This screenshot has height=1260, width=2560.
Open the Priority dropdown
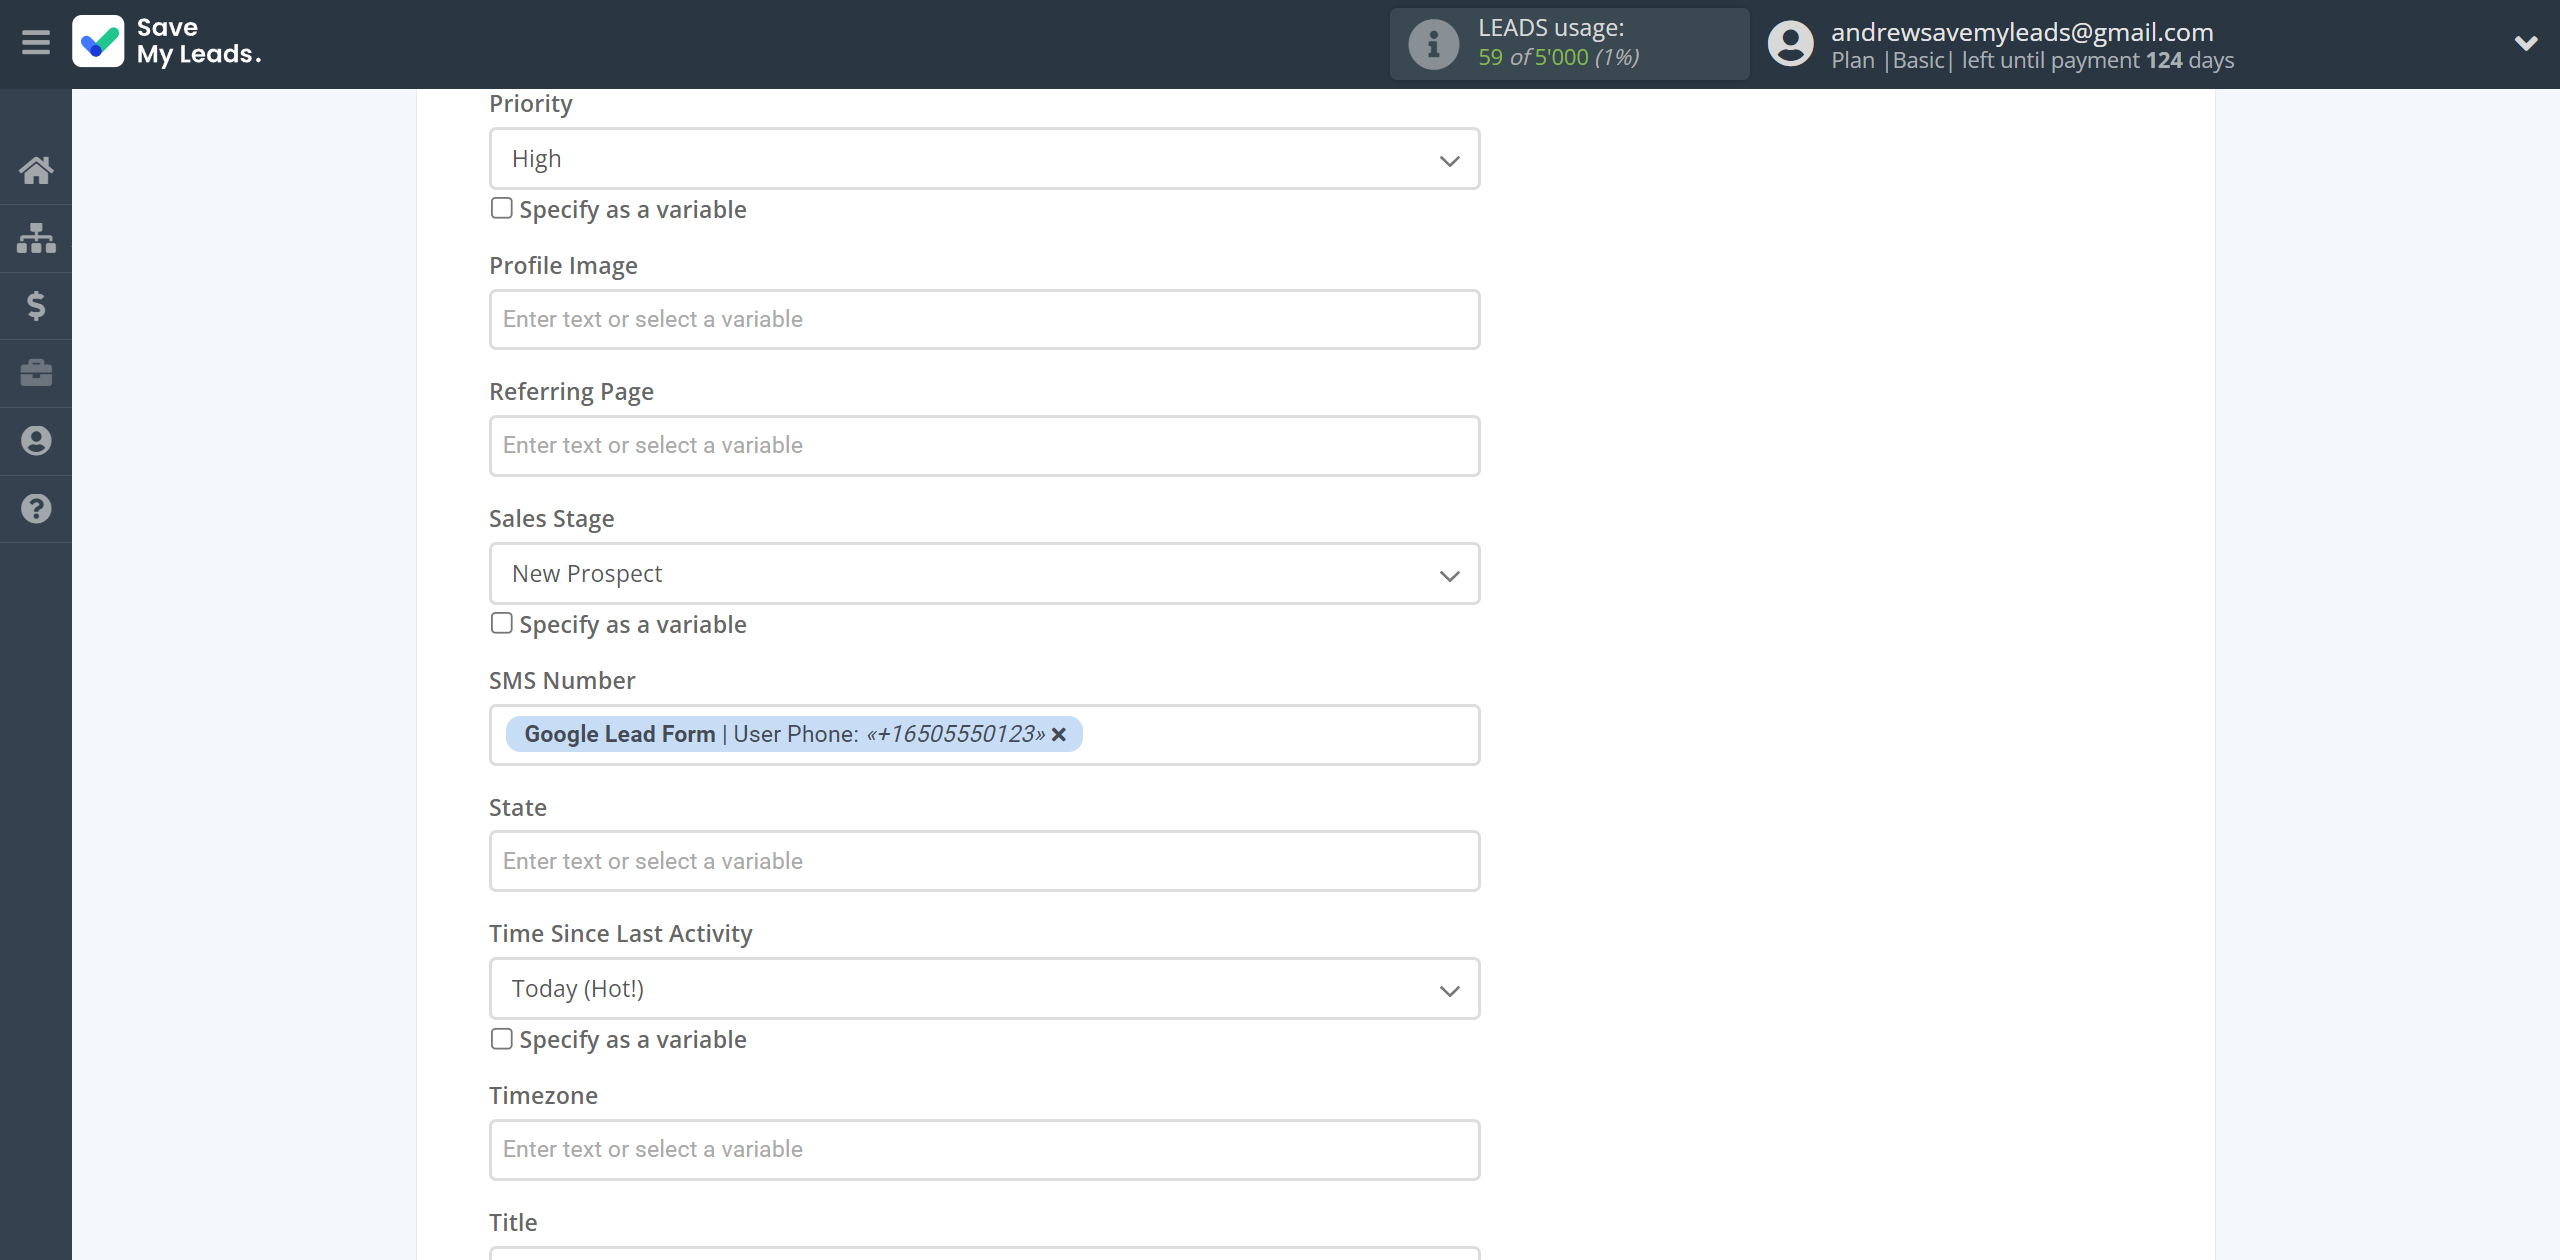pos(984,159)
